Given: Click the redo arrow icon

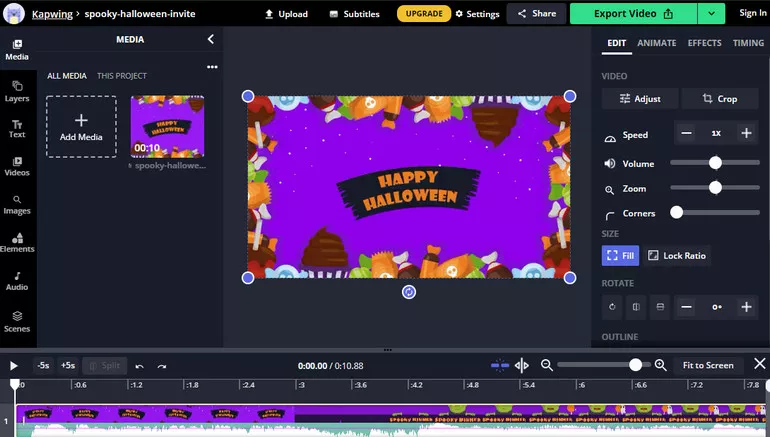Looking at the screenshot, I should click(x=162, y=366).
